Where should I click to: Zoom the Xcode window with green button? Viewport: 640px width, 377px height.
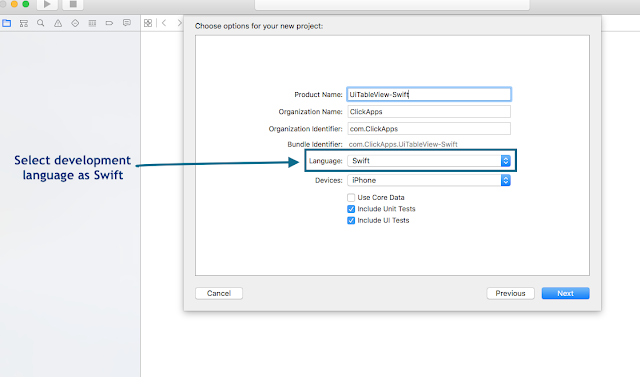coord(26,4)
